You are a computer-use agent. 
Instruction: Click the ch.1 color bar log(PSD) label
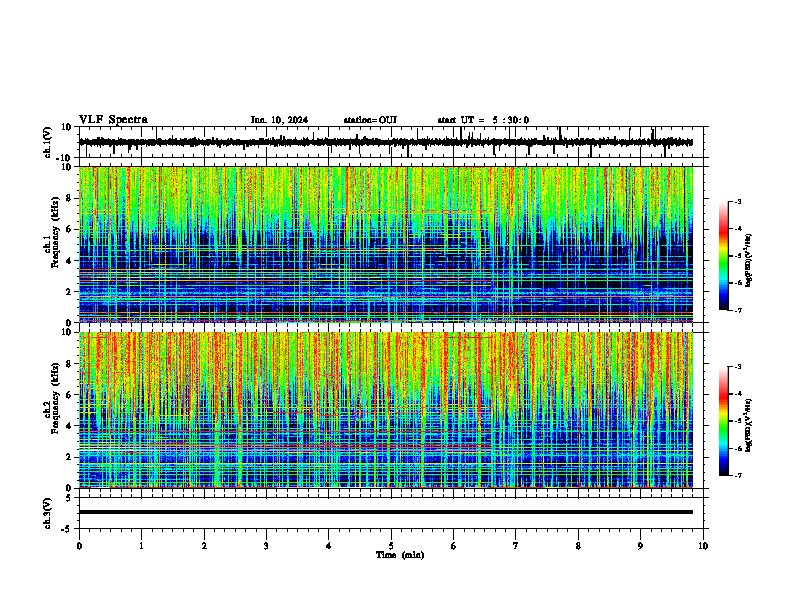coord(749,261)
